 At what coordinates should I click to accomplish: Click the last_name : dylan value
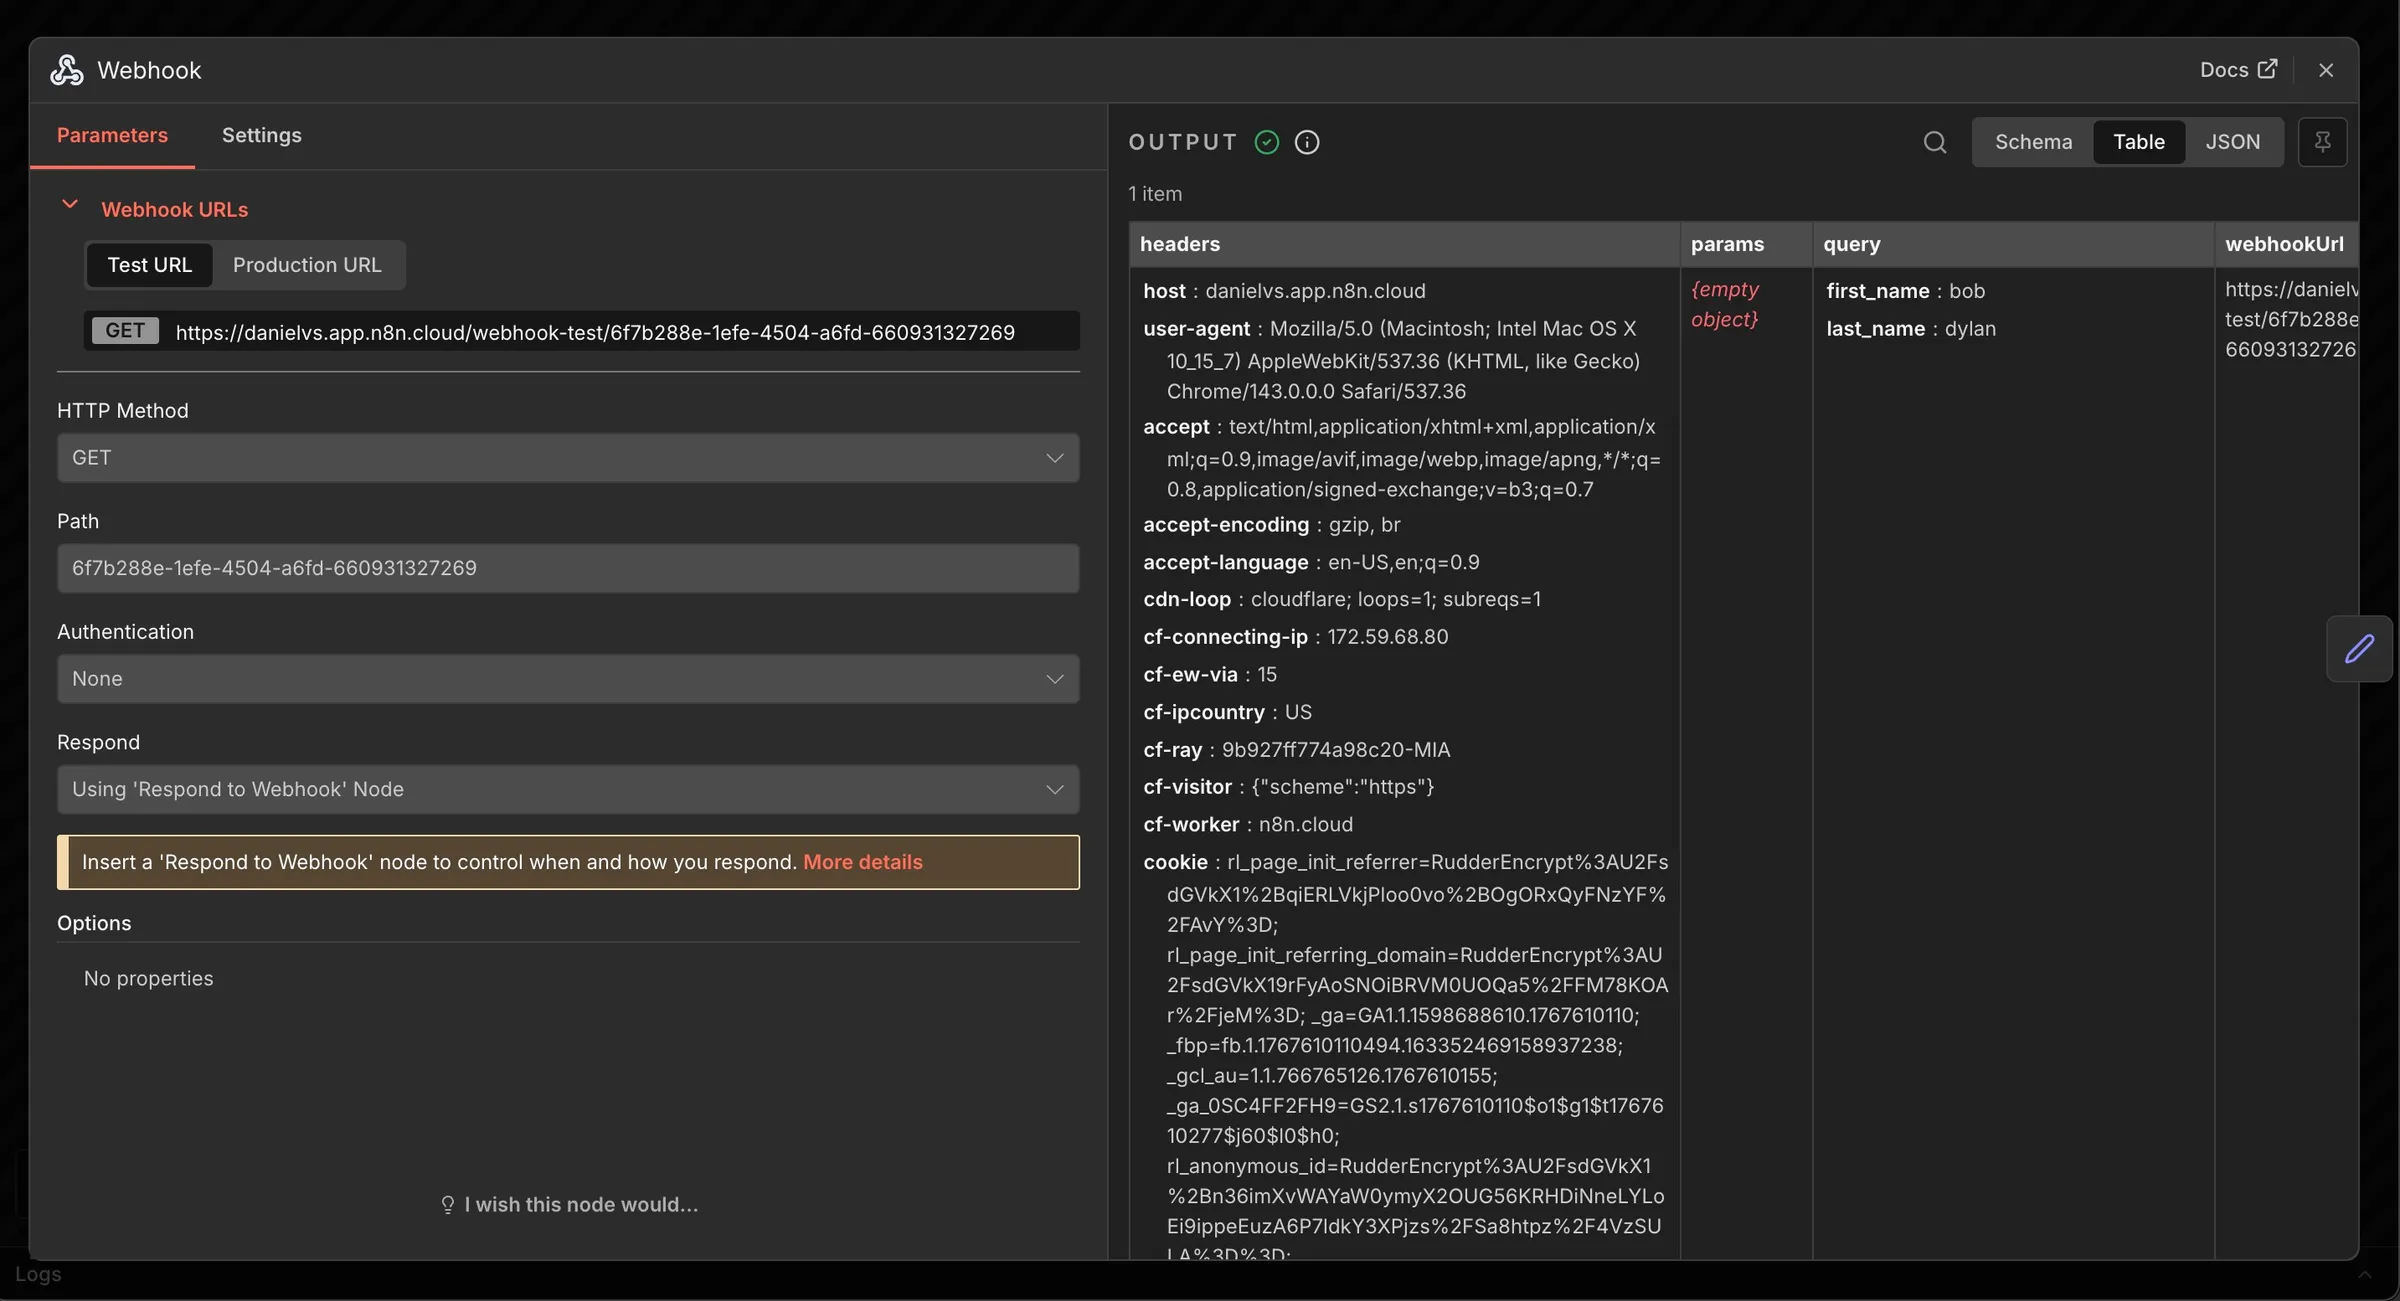click(x=1910, y=329)
